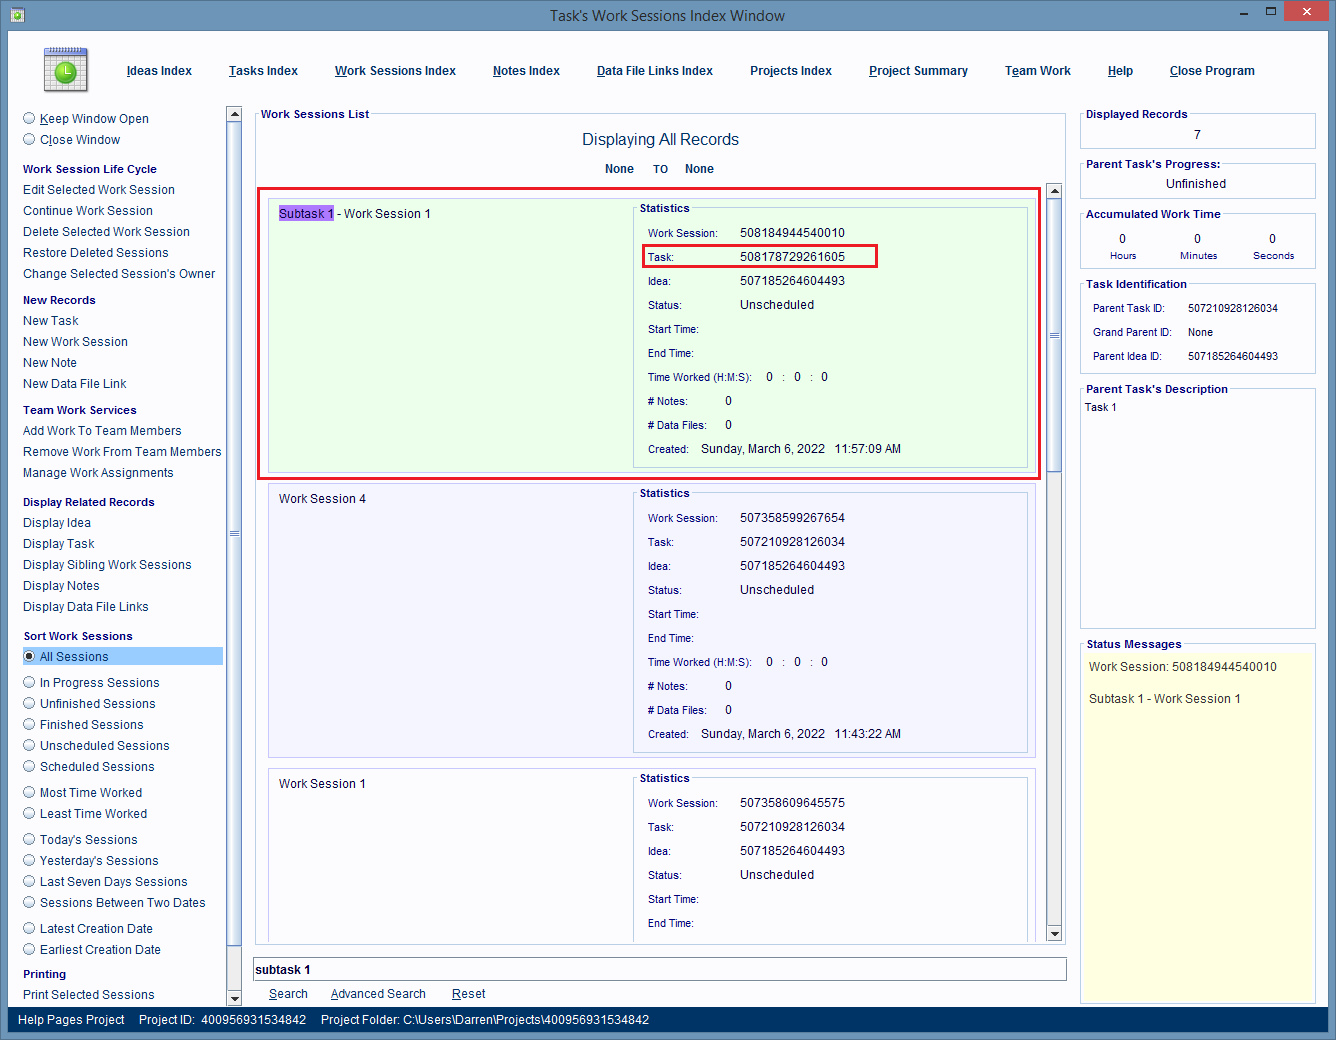This screenshot has width=1336, height=1040.
Task: Click the Advanced Search button
Action: click(378, 994)
